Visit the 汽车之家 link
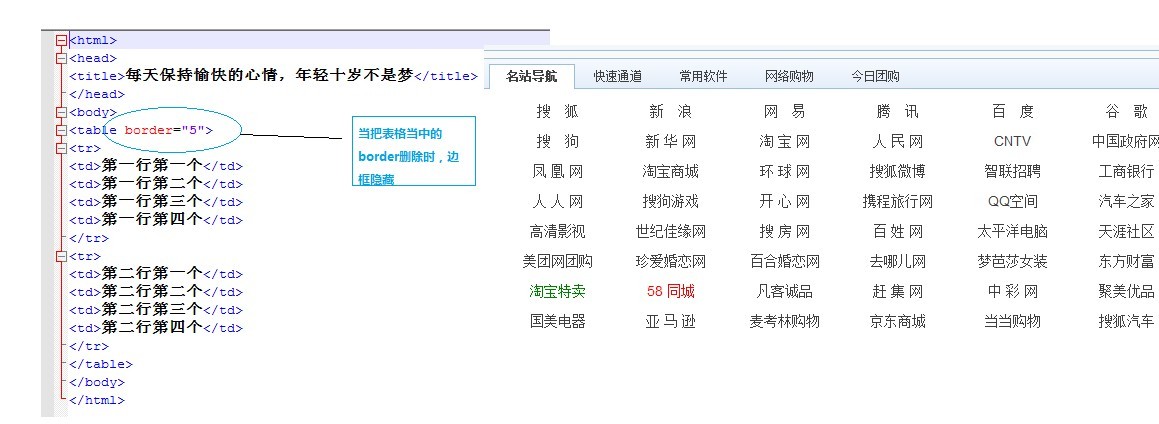The image size is (1159, 424). pyautogui.click(x=1126, y=201)
